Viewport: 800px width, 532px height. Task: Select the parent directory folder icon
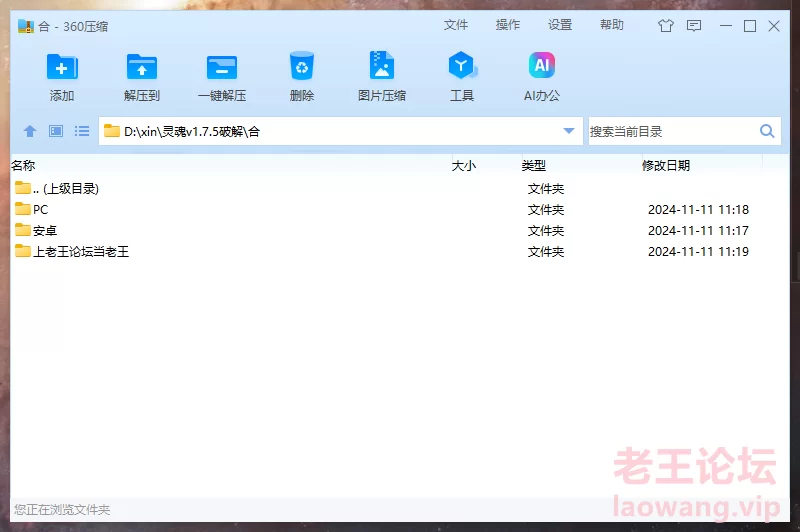tap(22, 188)
